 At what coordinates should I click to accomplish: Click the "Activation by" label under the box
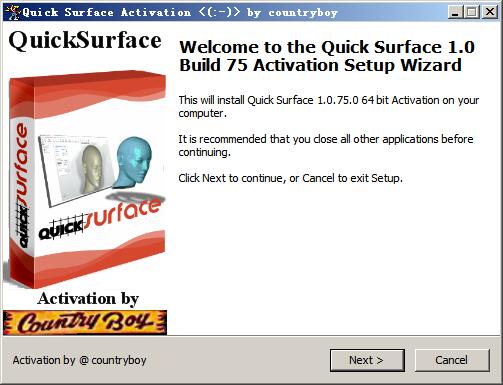click(88, 299)
